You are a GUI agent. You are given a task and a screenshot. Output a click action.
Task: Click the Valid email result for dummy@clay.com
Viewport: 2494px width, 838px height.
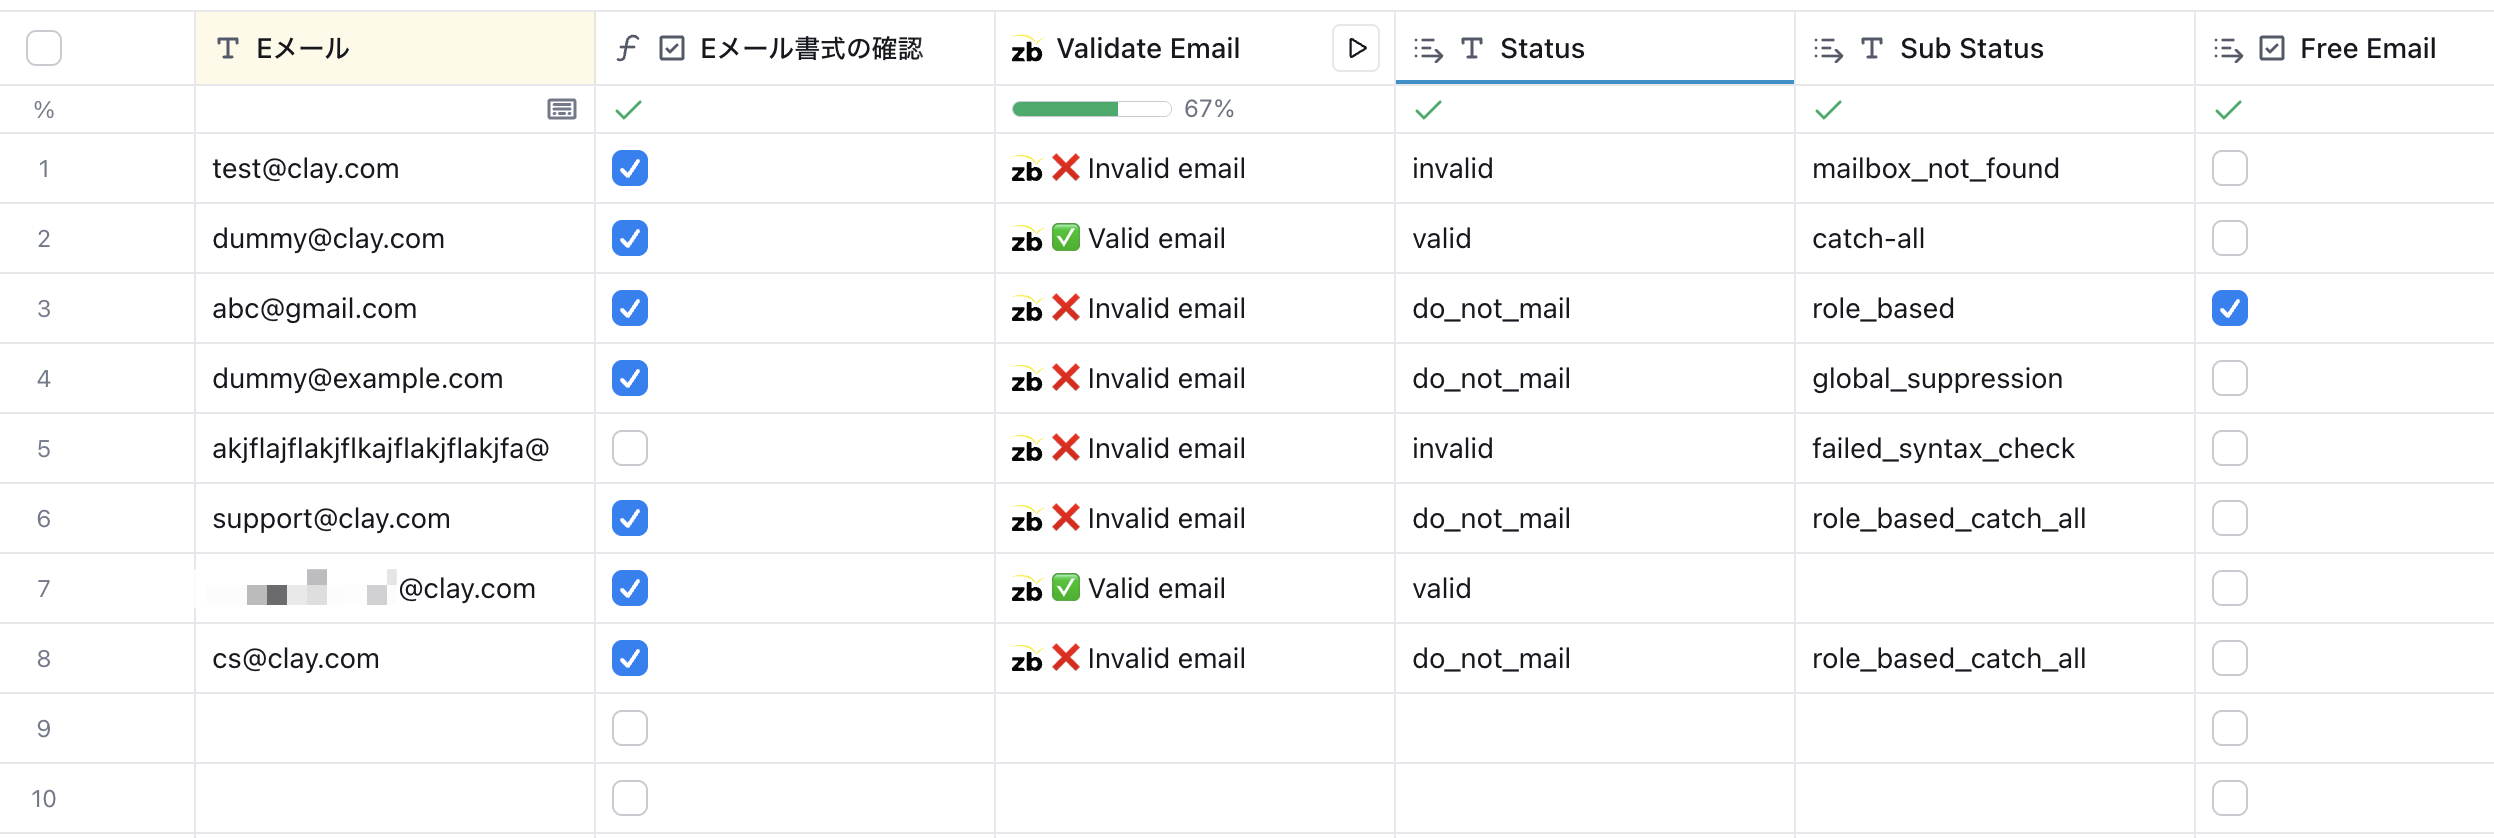[x=1156, y=238]
